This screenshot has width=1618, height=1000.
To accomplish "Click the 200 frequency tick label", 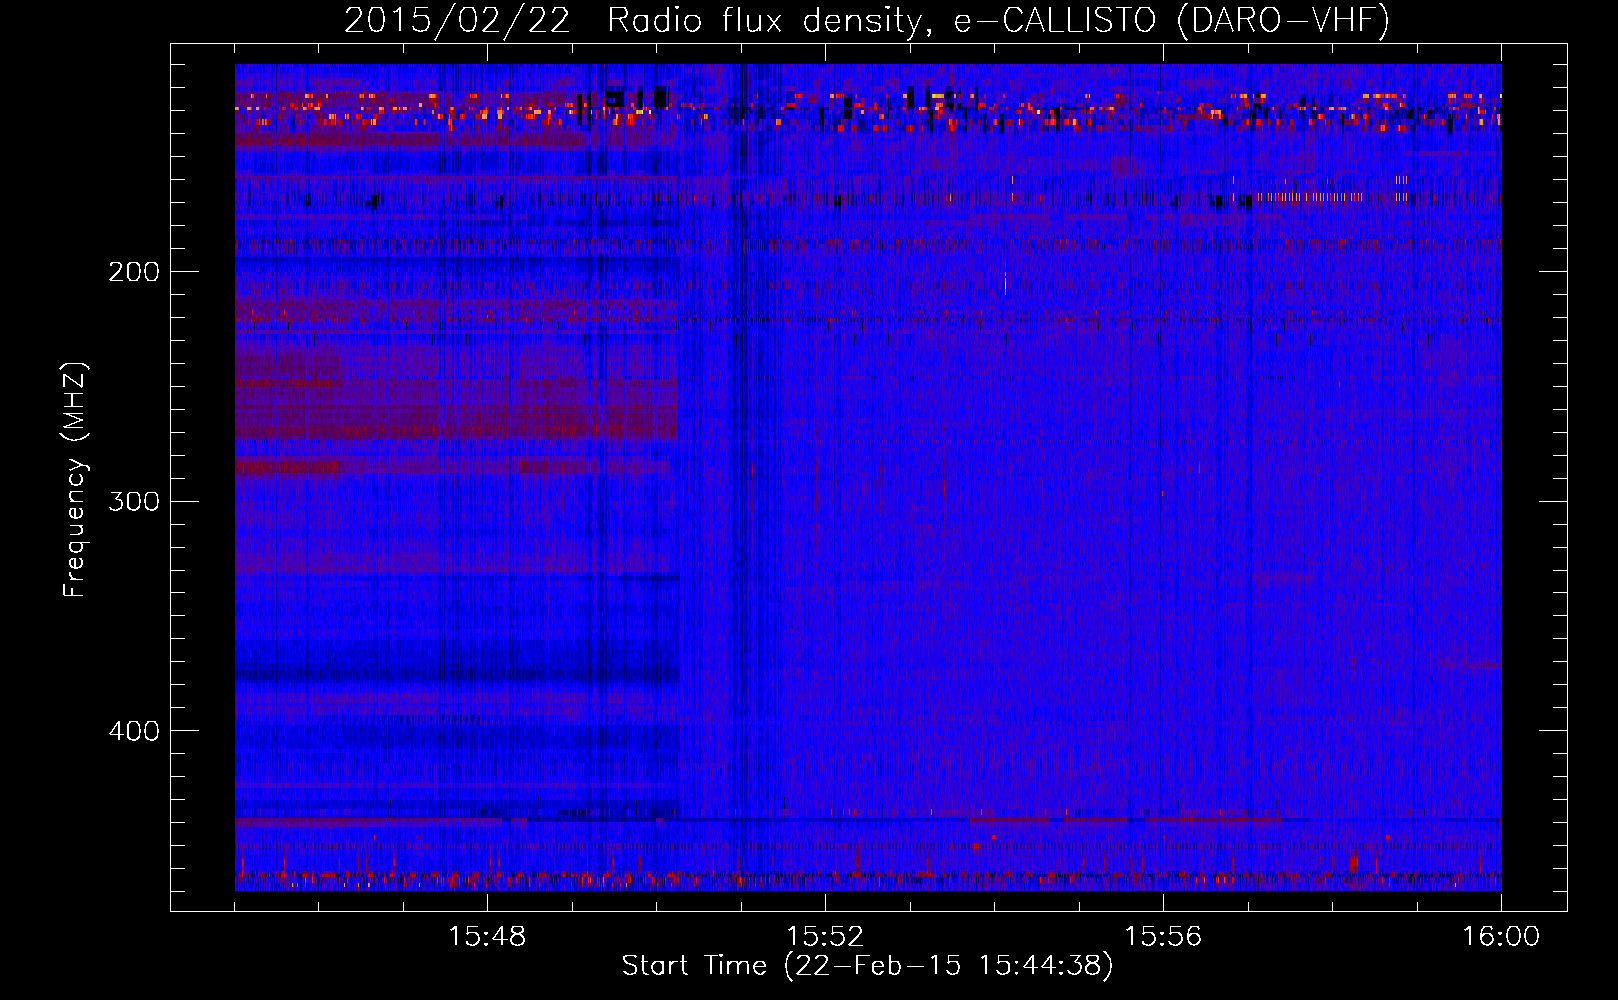I will click(x=134, y=271).
